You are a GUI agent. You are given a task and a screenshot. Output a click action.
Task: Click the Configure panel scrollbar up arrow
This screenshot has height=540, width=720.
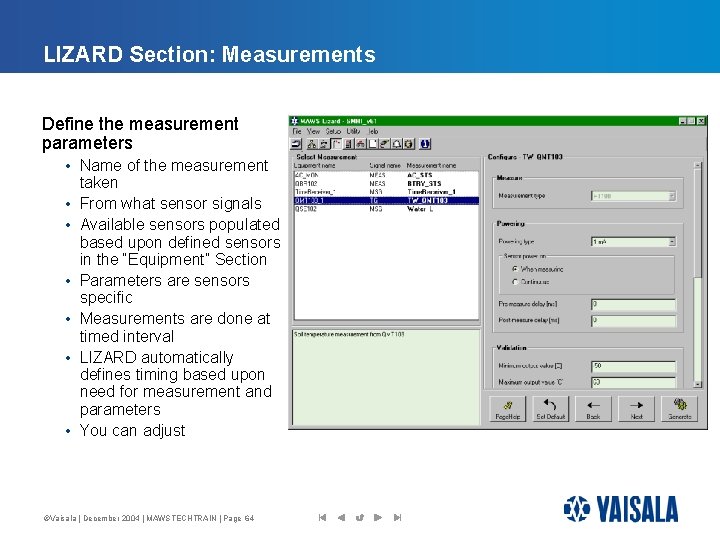[x=698, y=165]
